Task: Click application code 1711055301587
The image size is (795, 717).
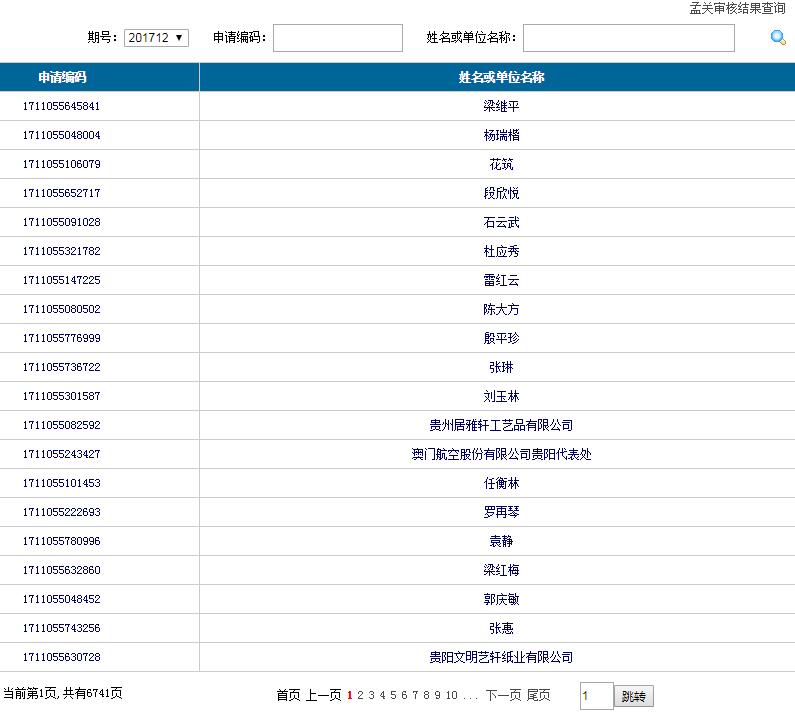Action: click(62, 396)
